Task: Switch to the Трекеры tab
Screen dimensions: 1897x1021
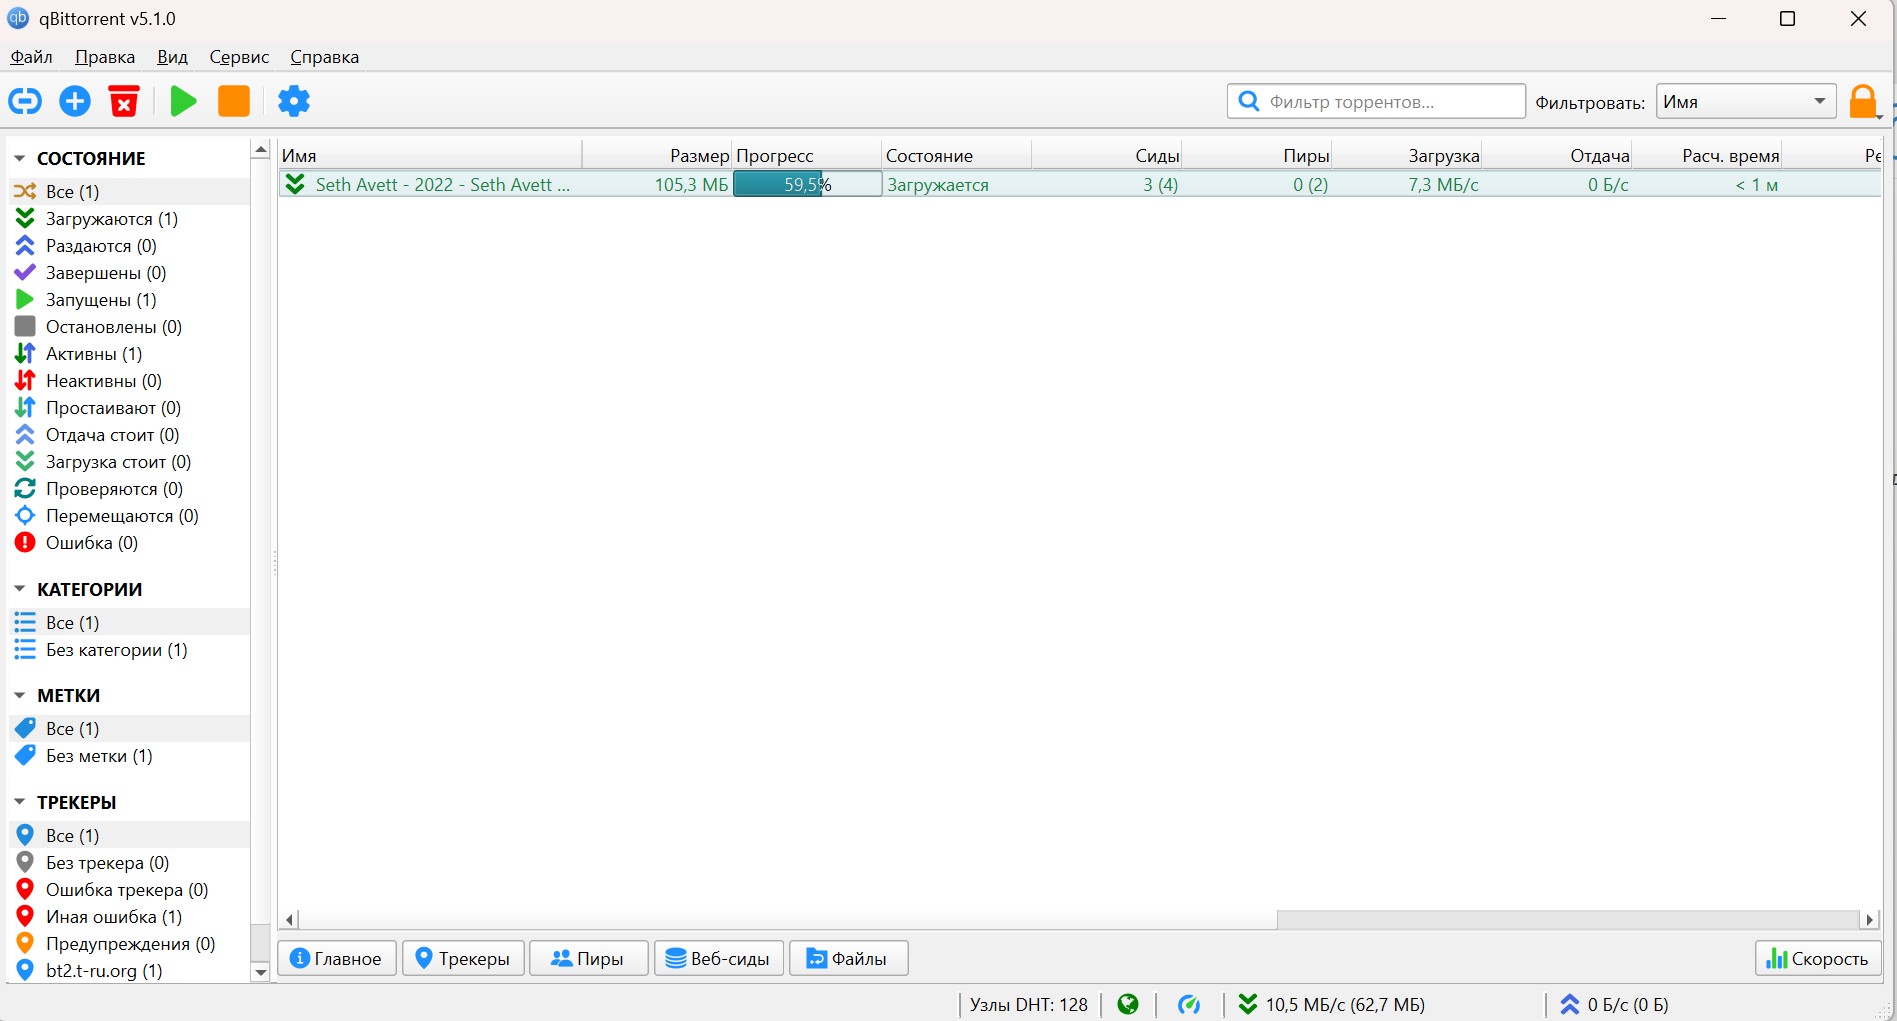Action: point(463,958)
